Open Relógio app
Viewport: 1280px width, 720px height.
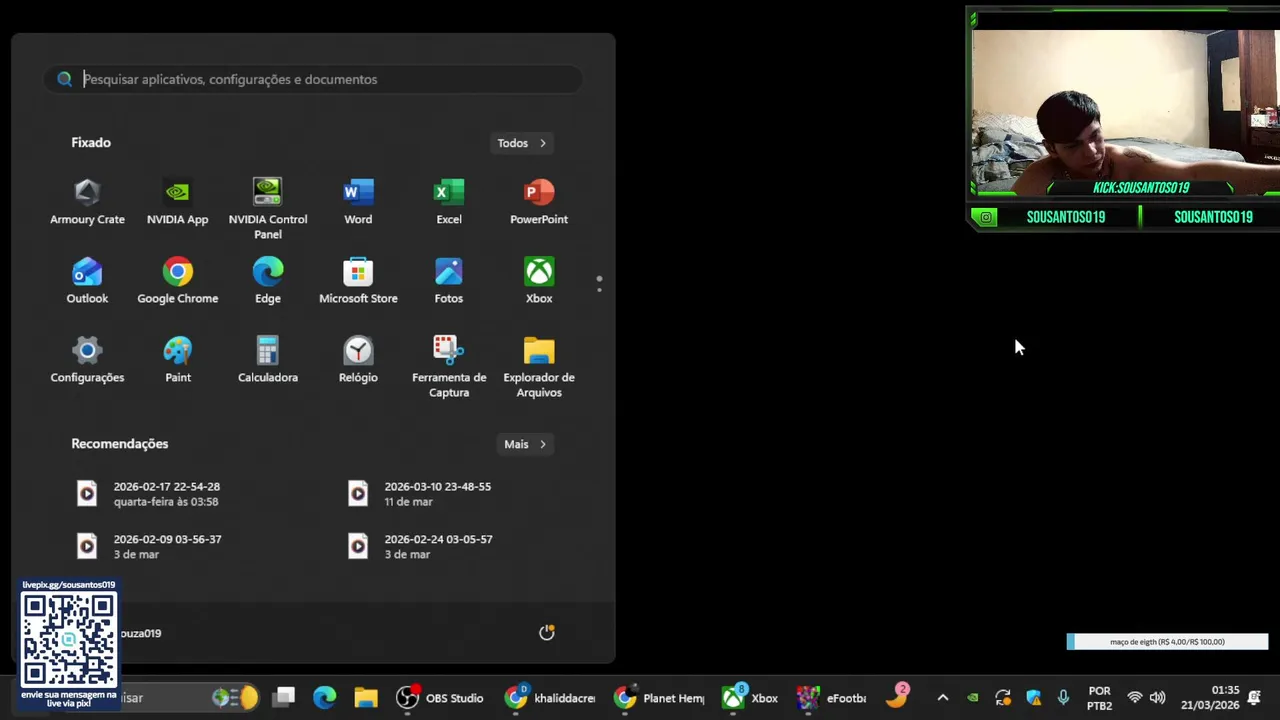(x=358, y=360)
